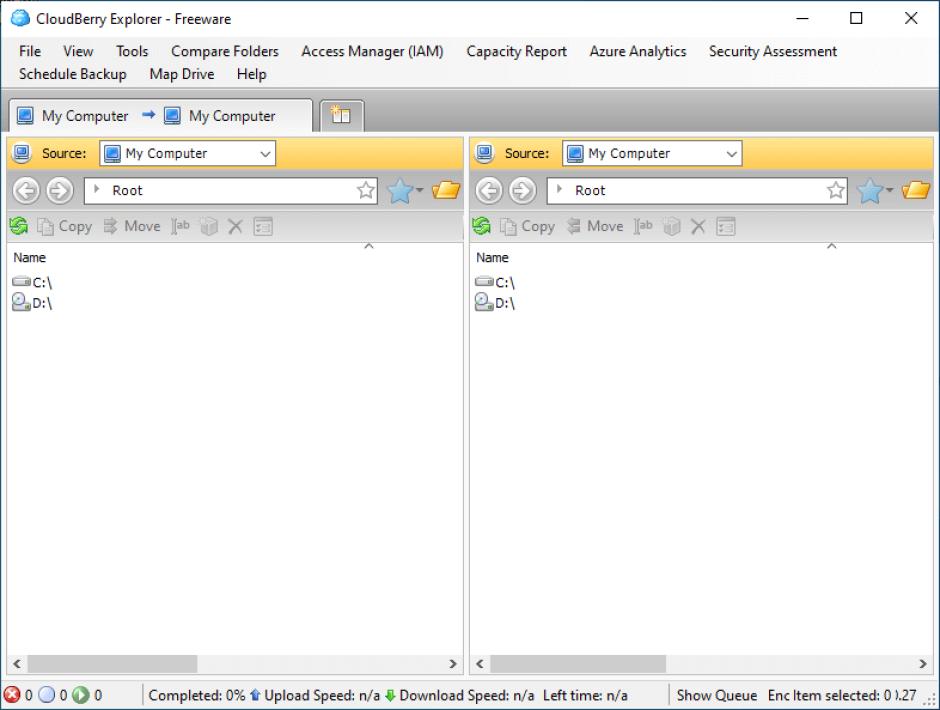This screenshot has height=710, width=940.
Task: Open Security Assessment menu
Action: (x=773, y=51)
